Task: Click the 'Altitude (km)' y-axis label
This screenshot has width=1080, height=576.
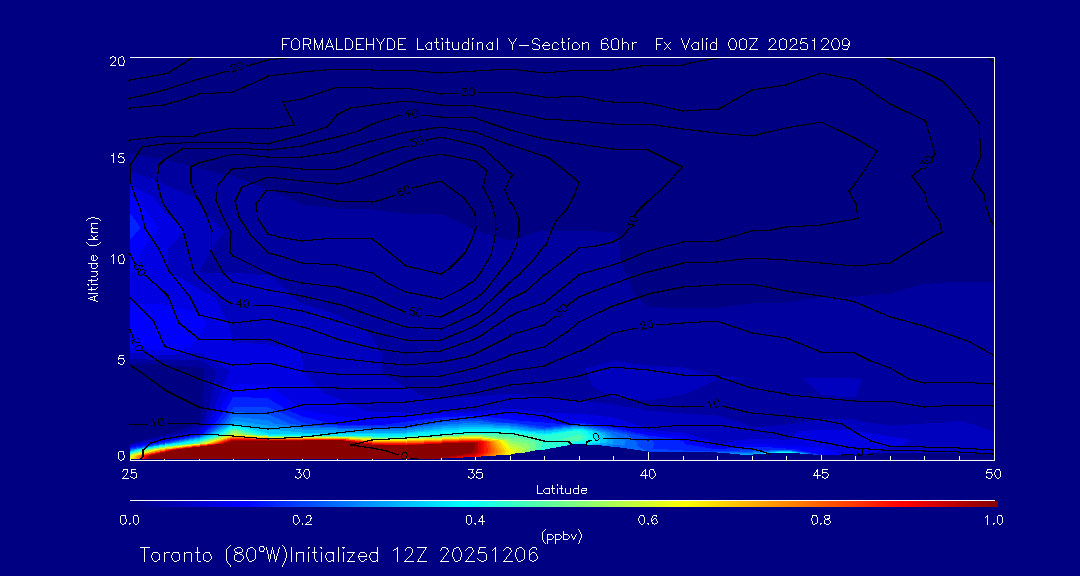Action: click(x=93, y=258)
